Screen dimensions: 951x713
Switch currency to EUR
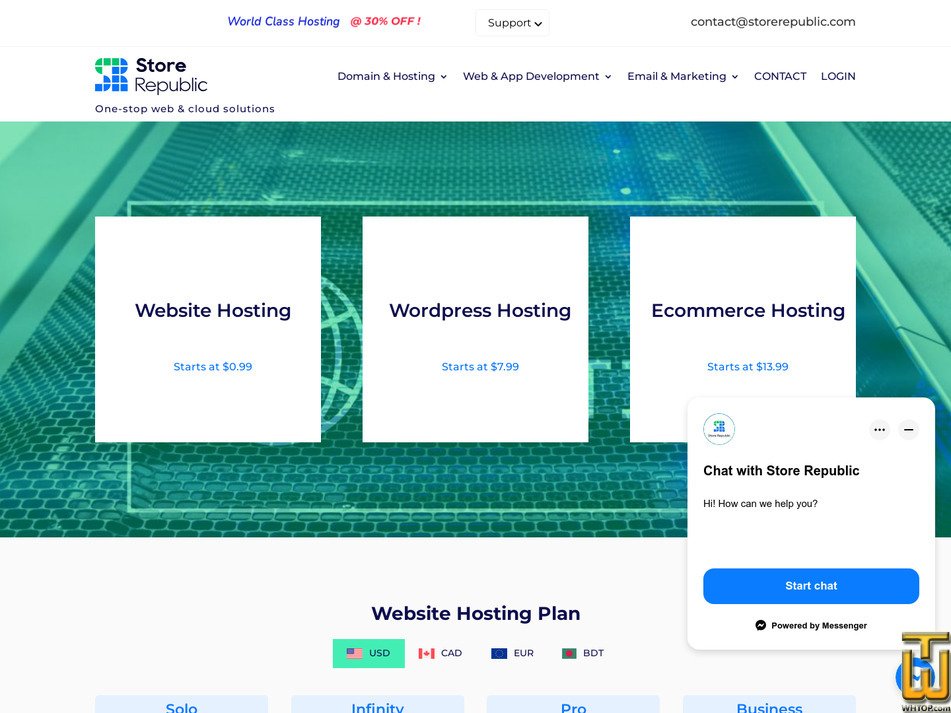511,652
